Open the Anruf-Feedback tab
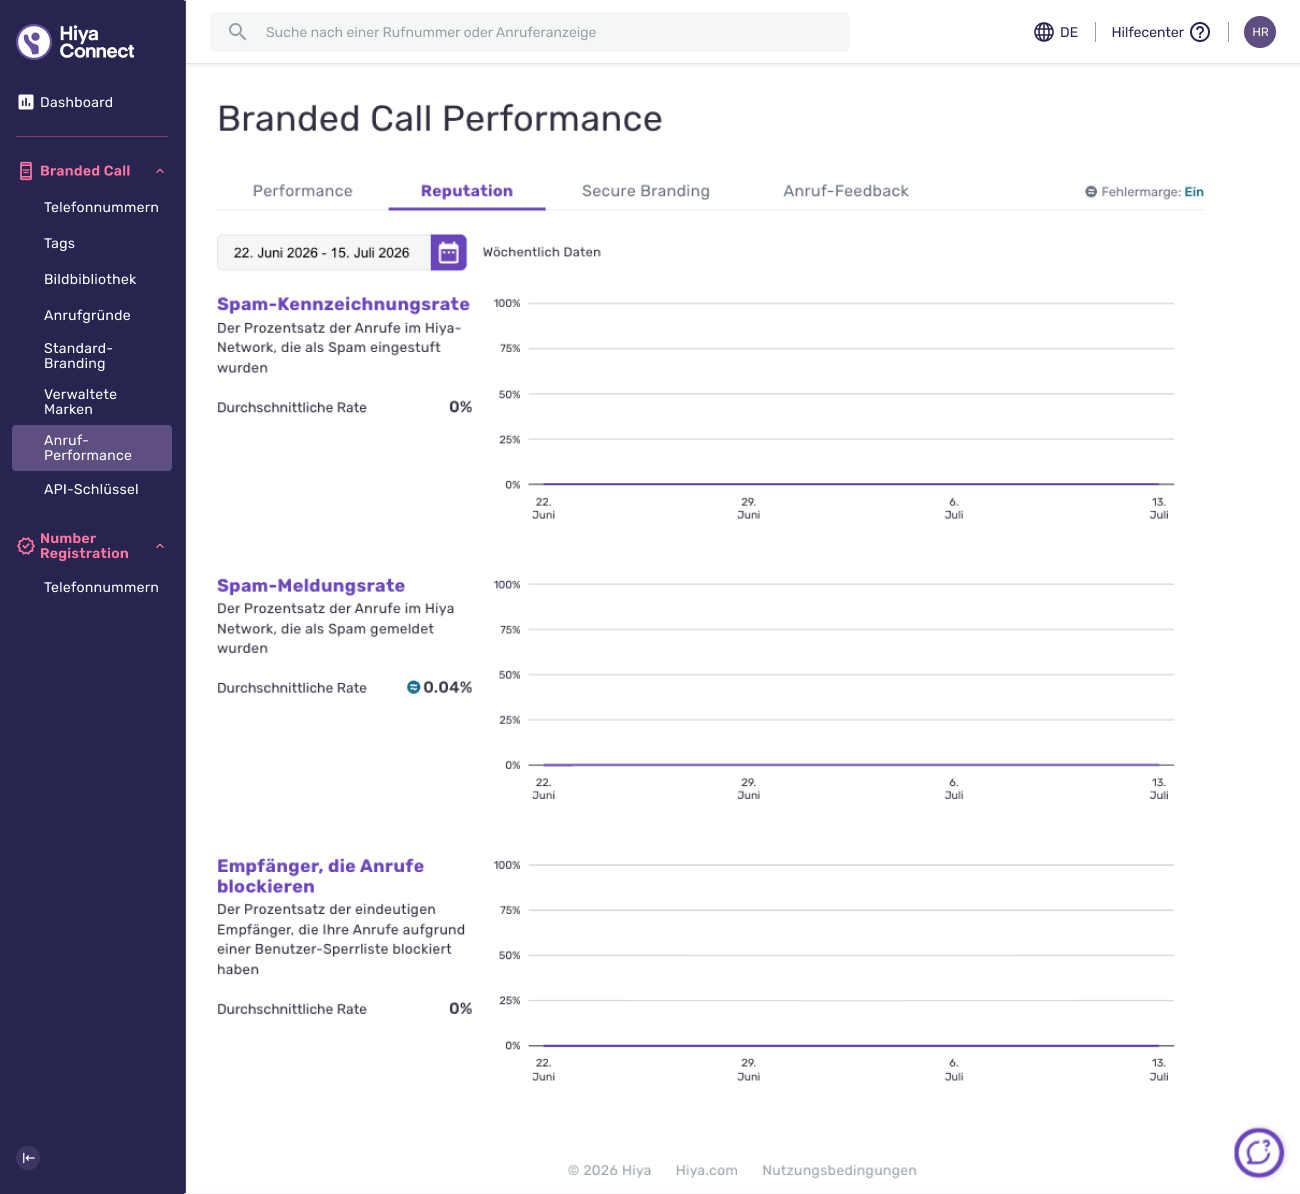Image resolution: width=1300 pixels, height=1194 pixels. 846,191
